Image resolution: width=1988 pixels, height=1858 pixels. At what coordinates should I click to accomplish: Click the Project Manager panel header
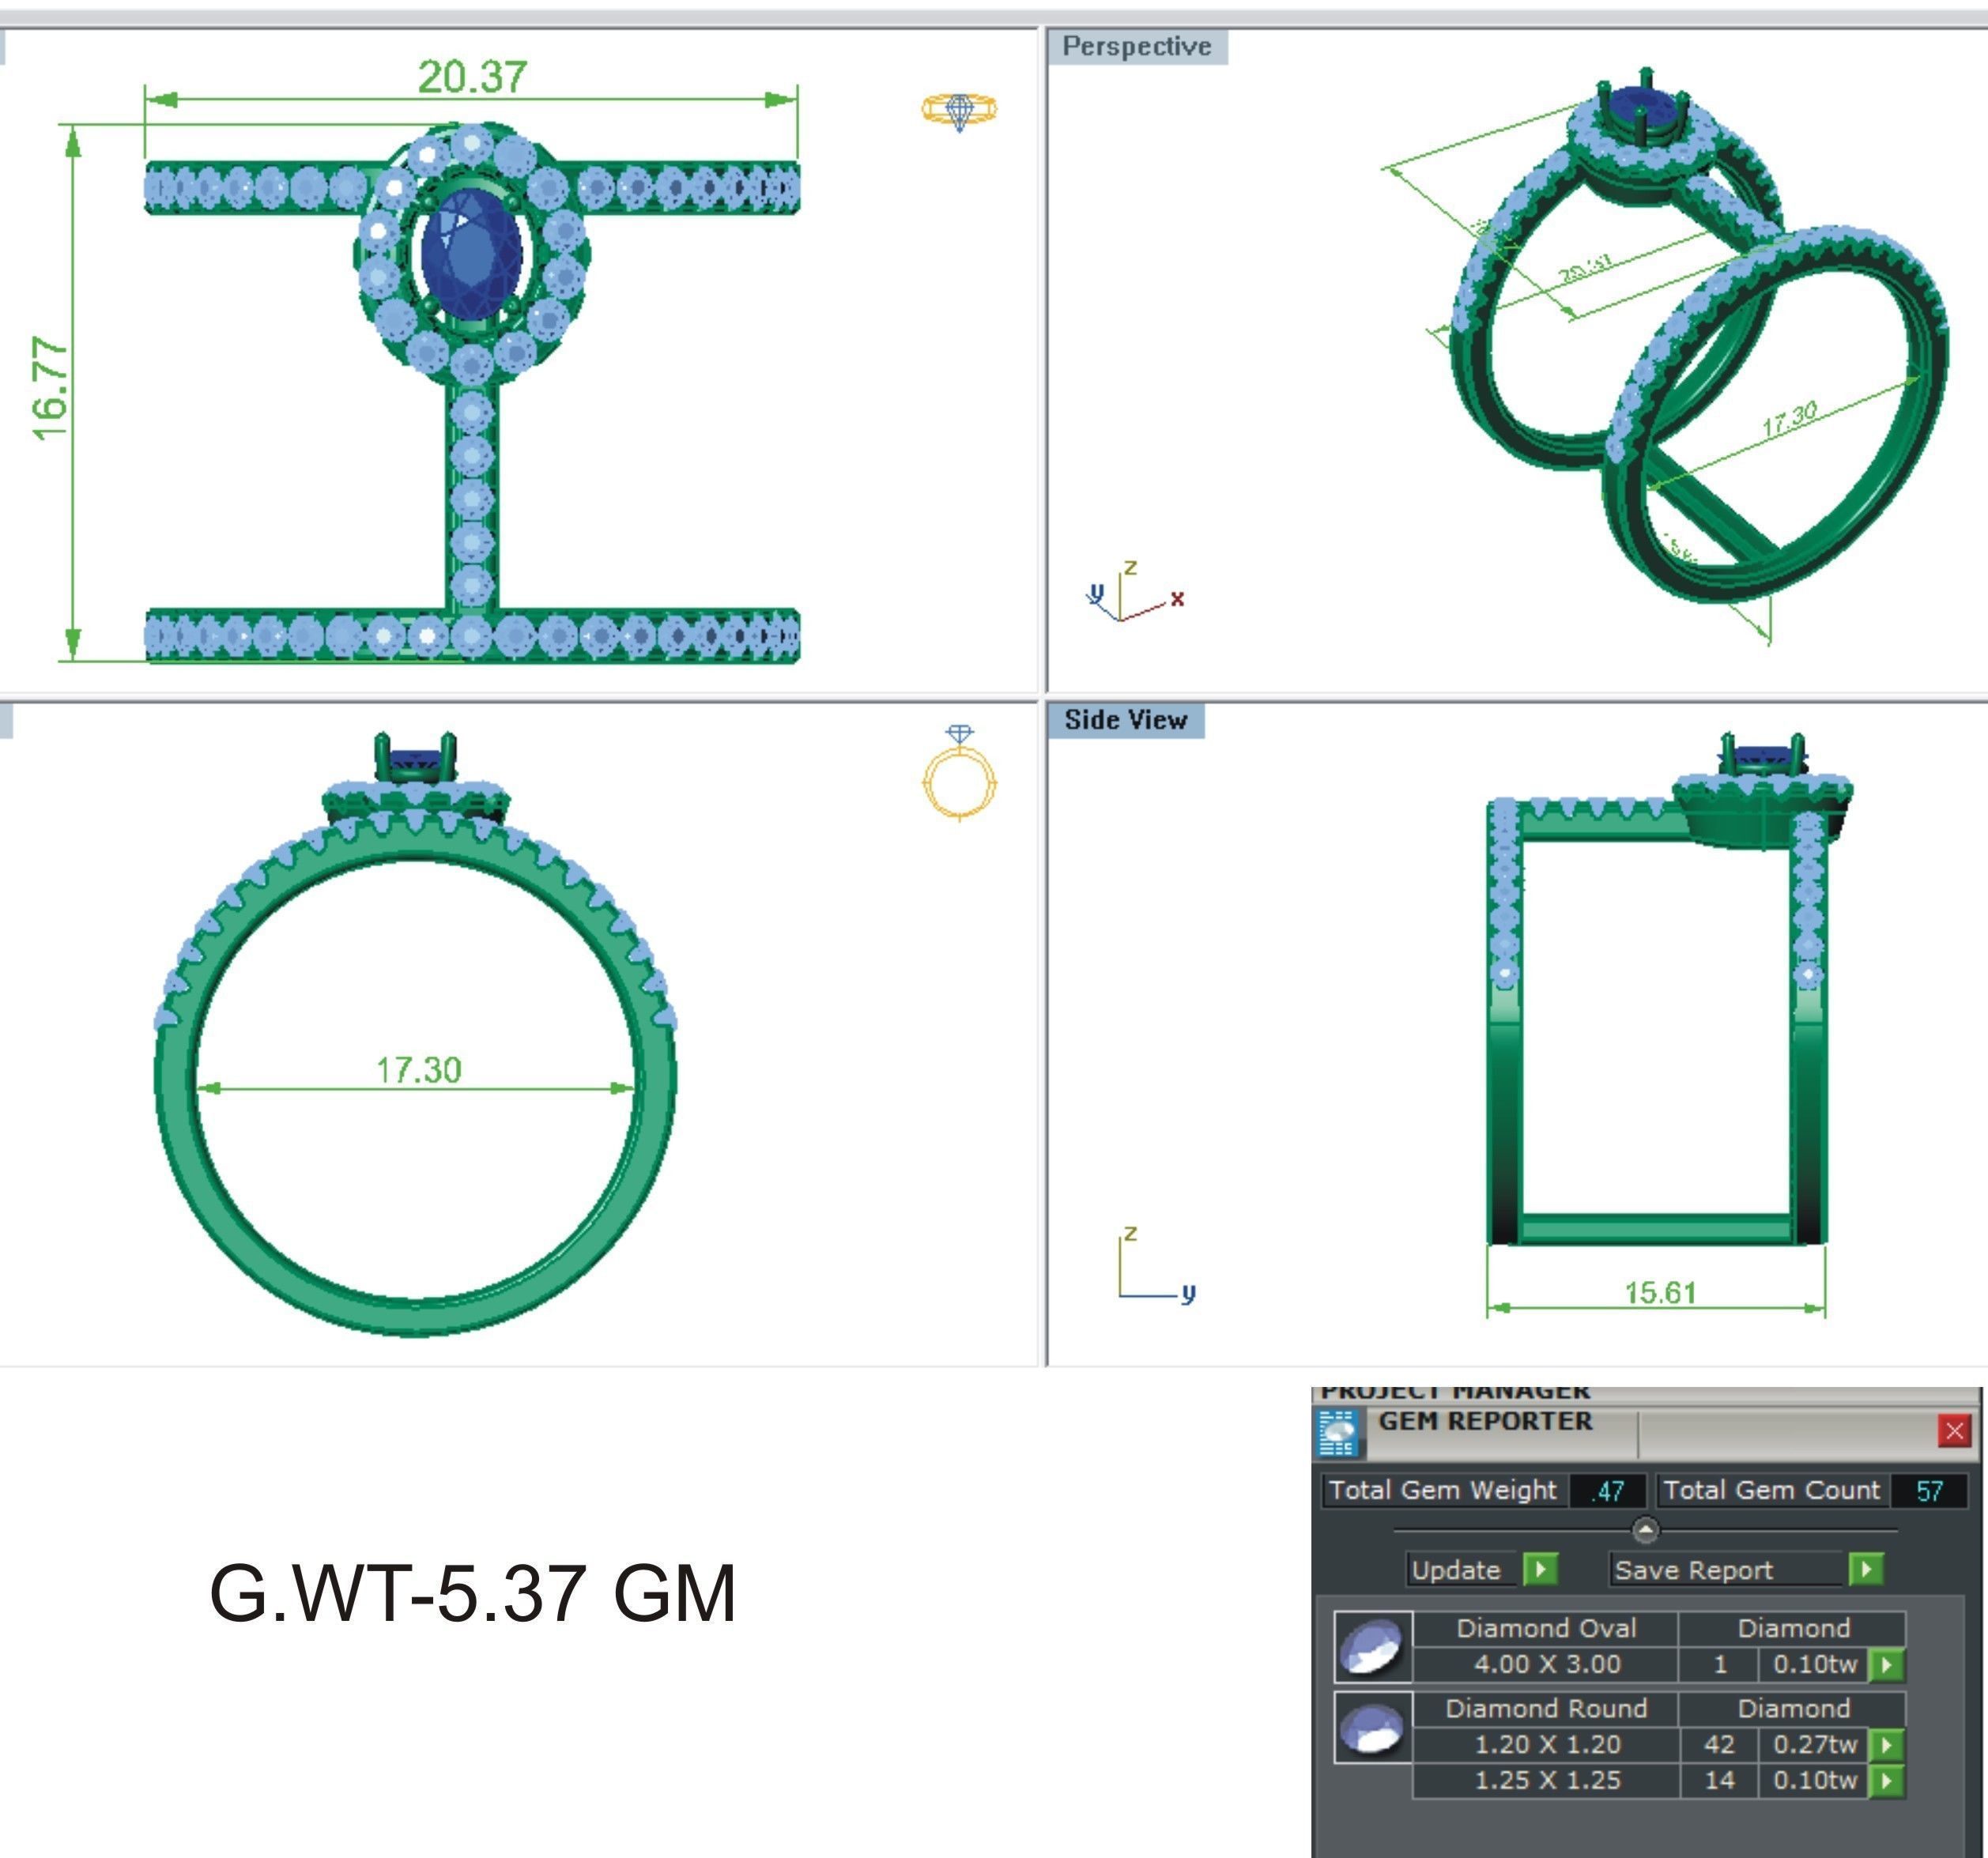1455,1392
